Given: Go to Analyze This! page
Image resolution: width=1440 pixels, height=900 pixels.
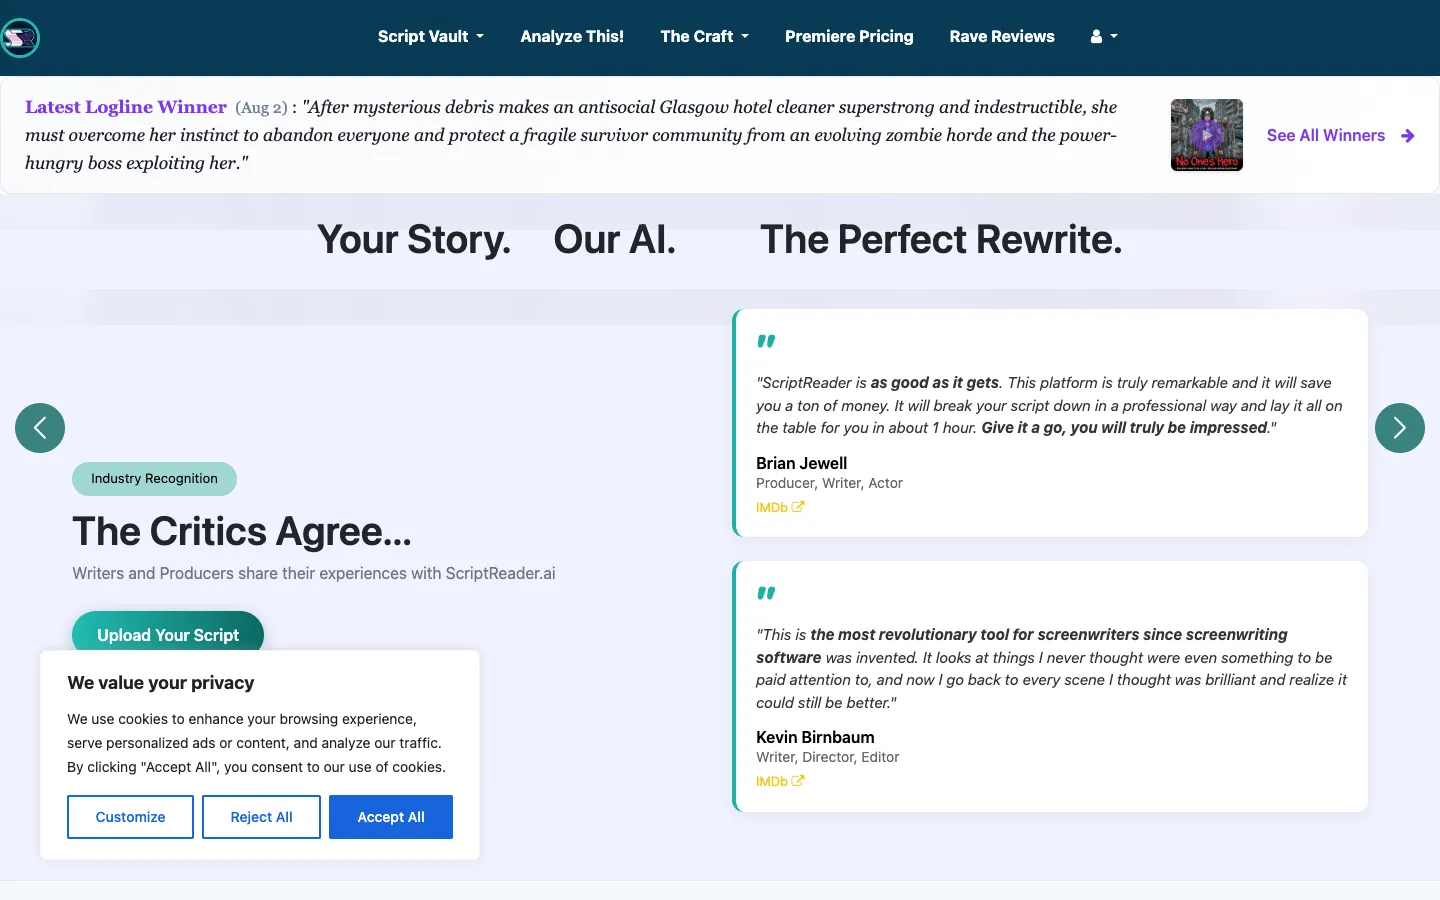Looking at the screenshot, I should pos(572,36).
